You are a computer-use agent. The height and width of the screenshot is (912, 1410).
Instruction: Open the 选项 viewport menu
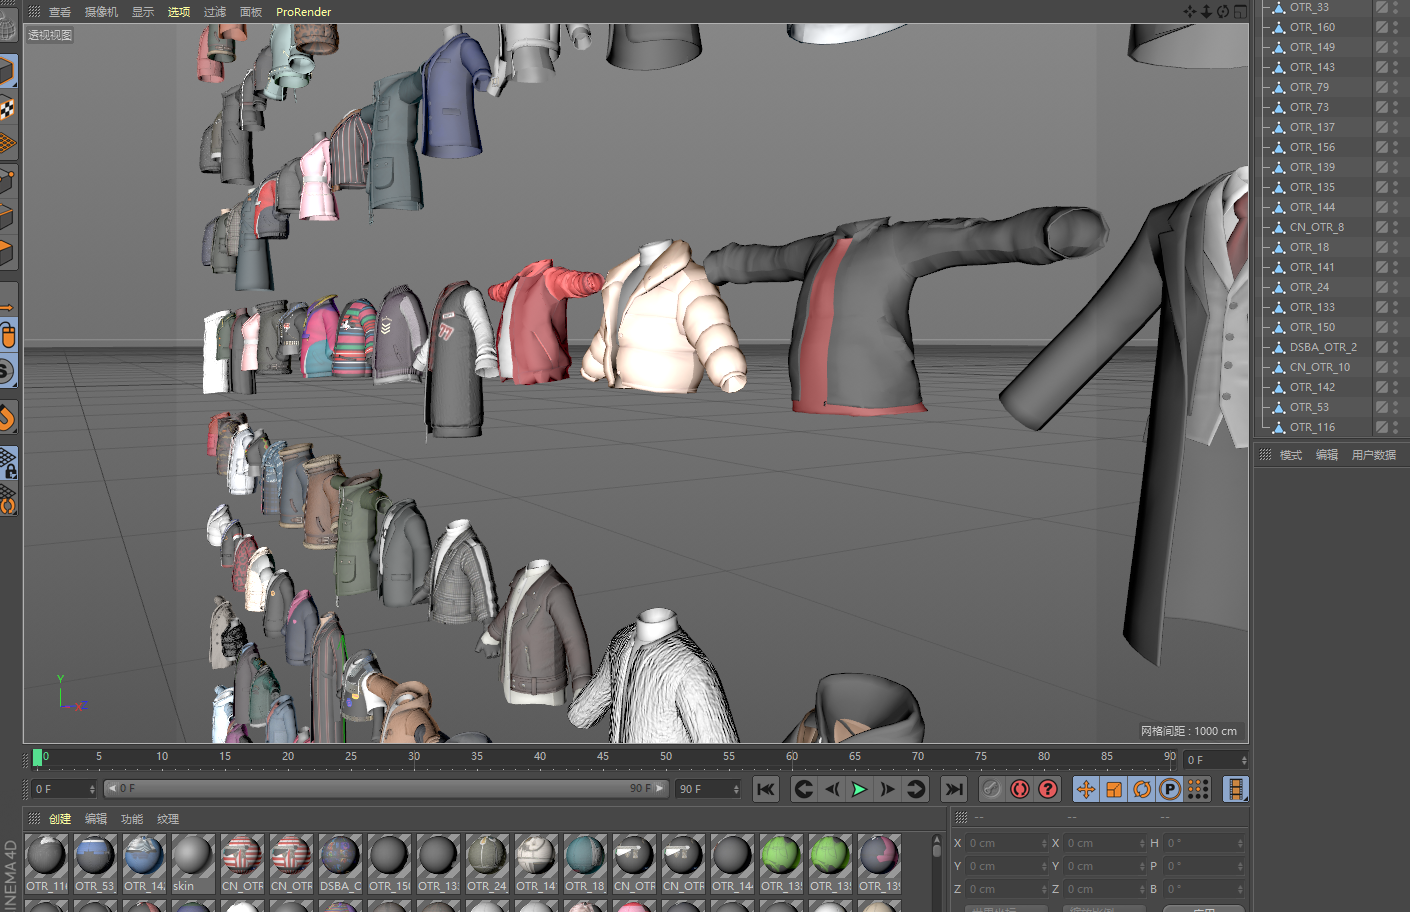tap(179, 12)
